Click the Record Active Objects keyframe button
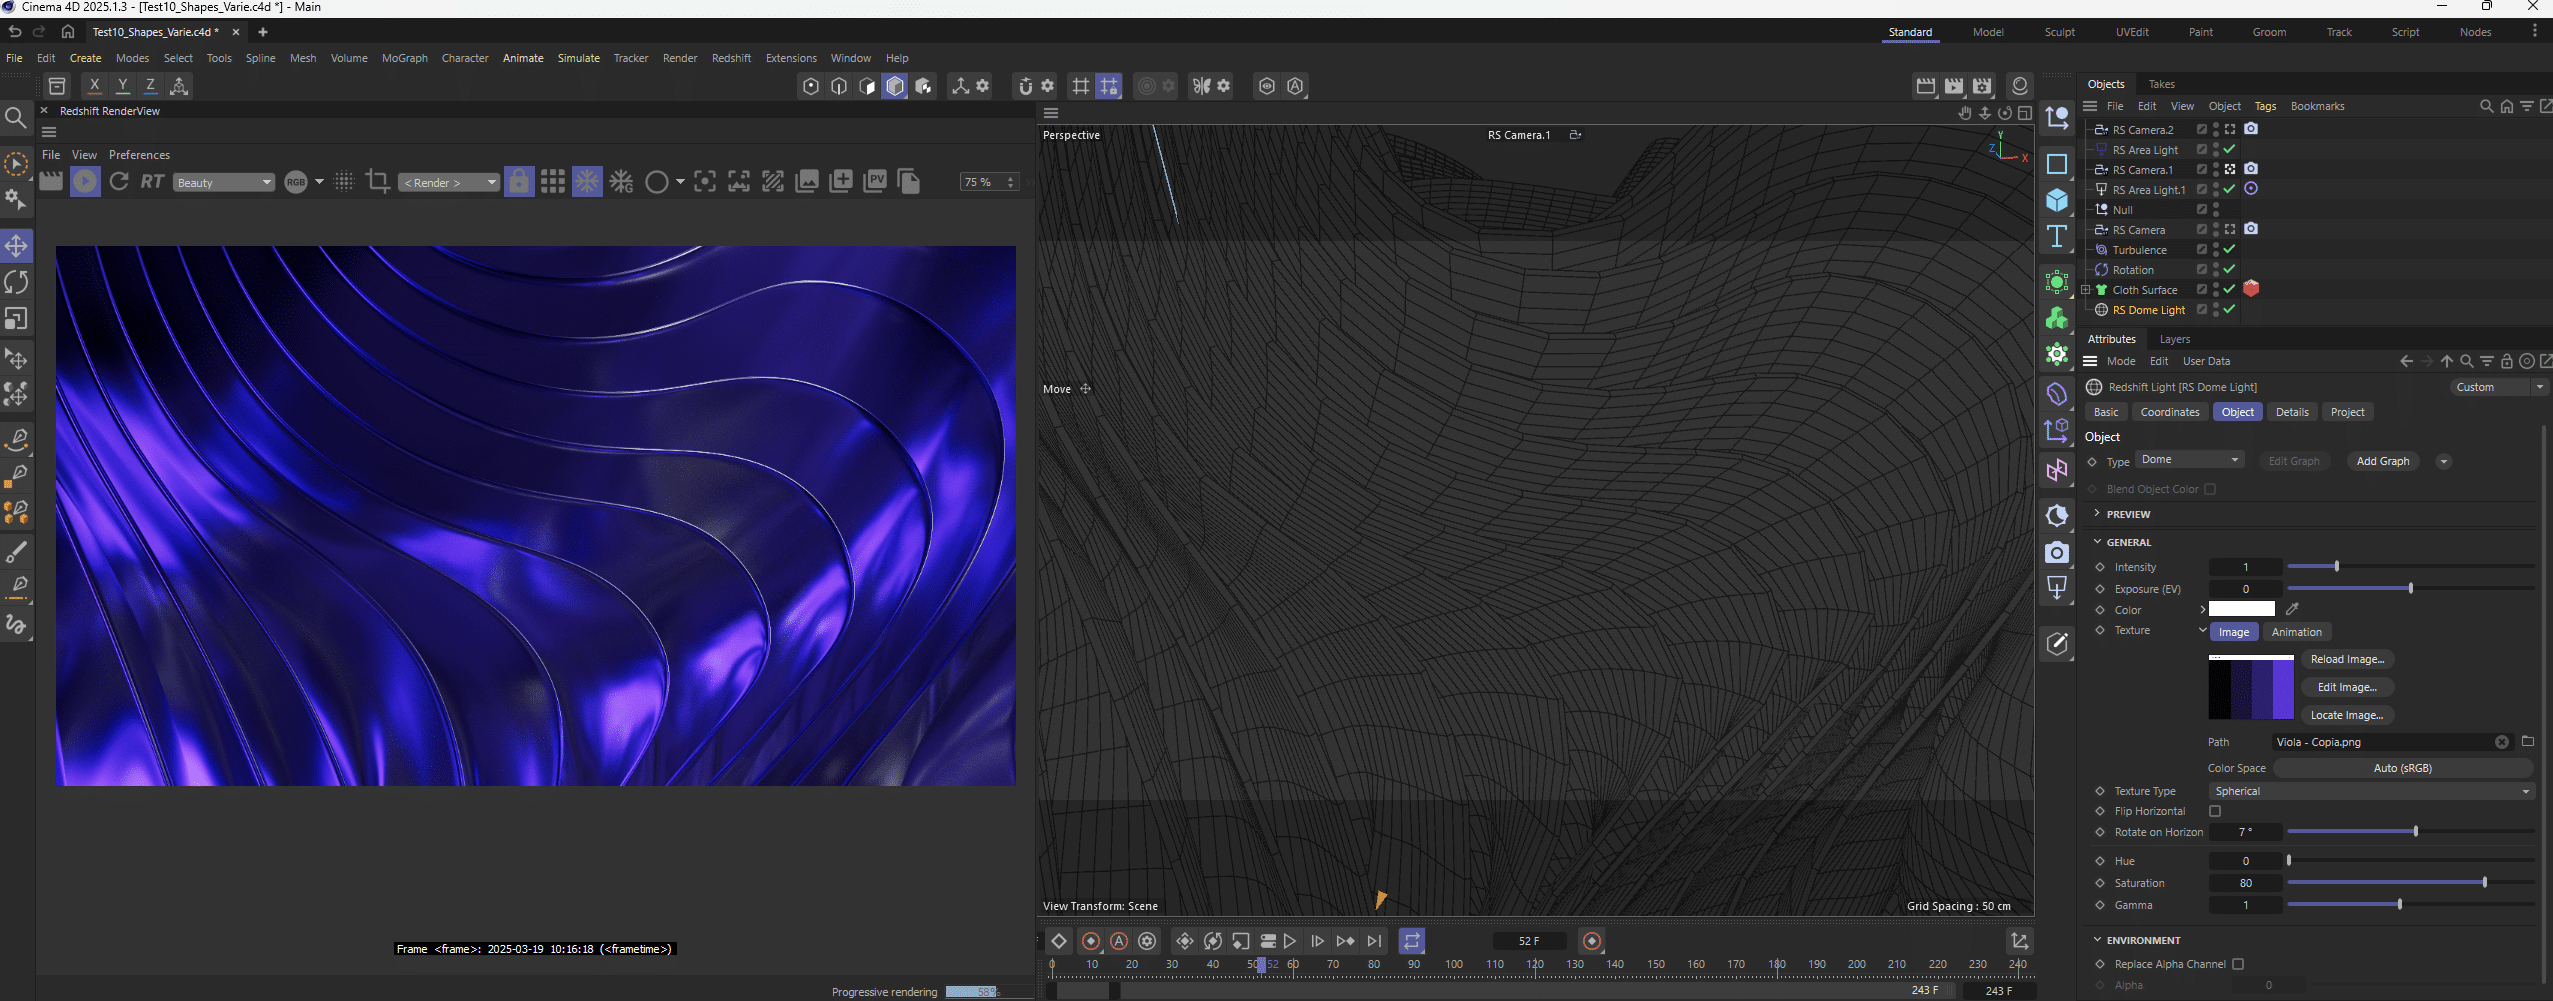Screen dimensions: 2553x1001 tap(1091, 941)
